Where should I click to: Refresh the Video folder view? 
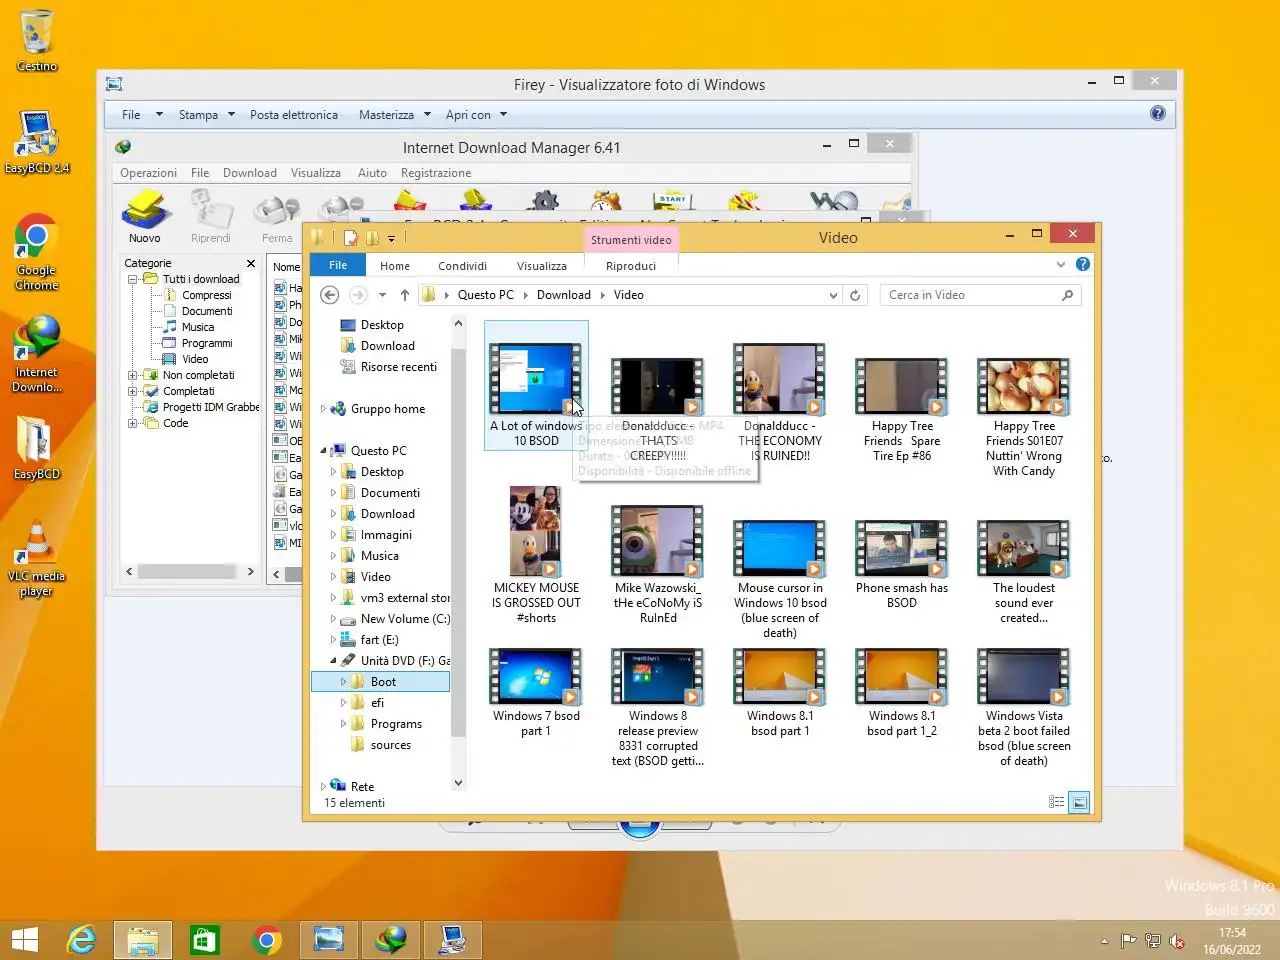(x=855, y=295)
